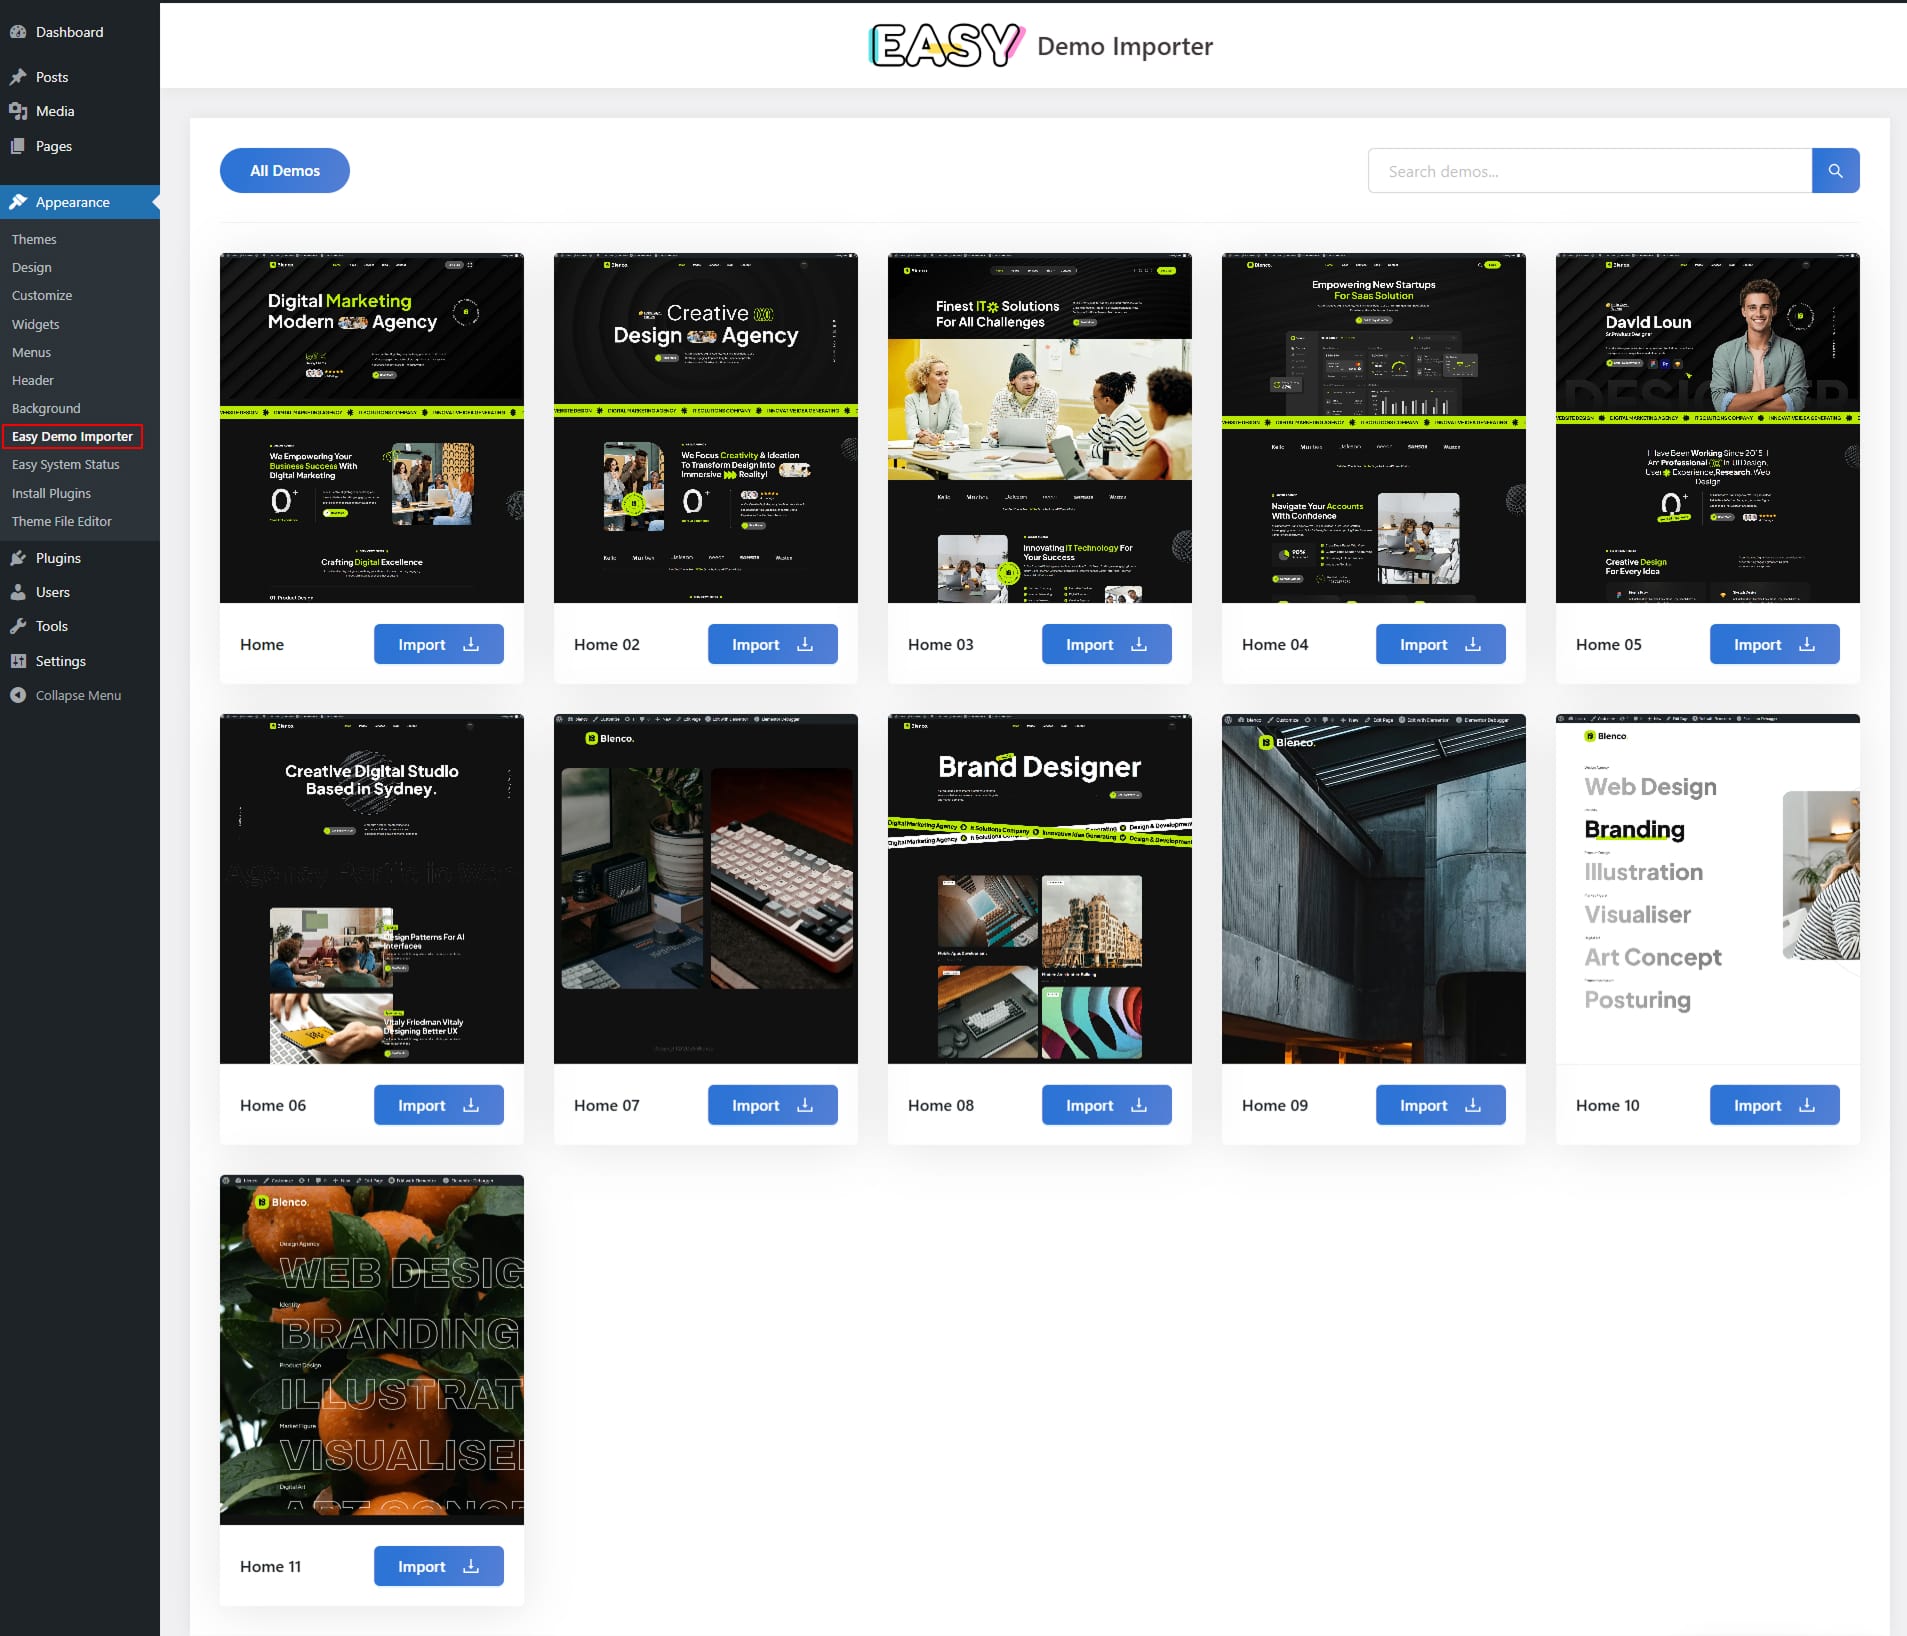Click the Collapse Menu arrow icon
Image resolution: width=1907 pixels, height=1636 pixels.
[x=18, y=695]
